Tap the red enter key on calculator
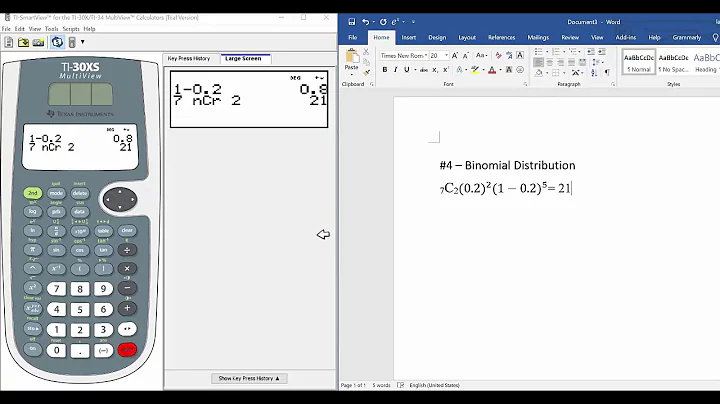This screenshot has width=720, height=404. (127, 350)
